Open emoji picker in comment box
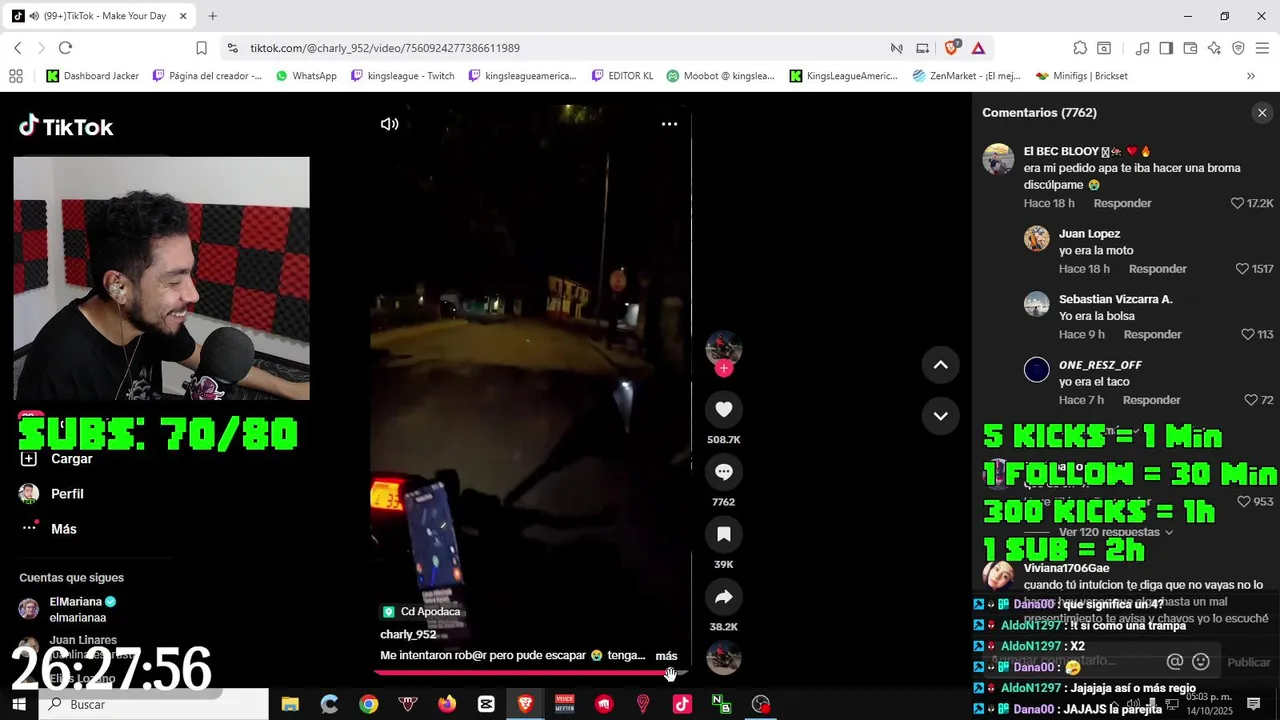Image resolution: width=1280 pixels, height=720 pixels. tap(1201, 662)
